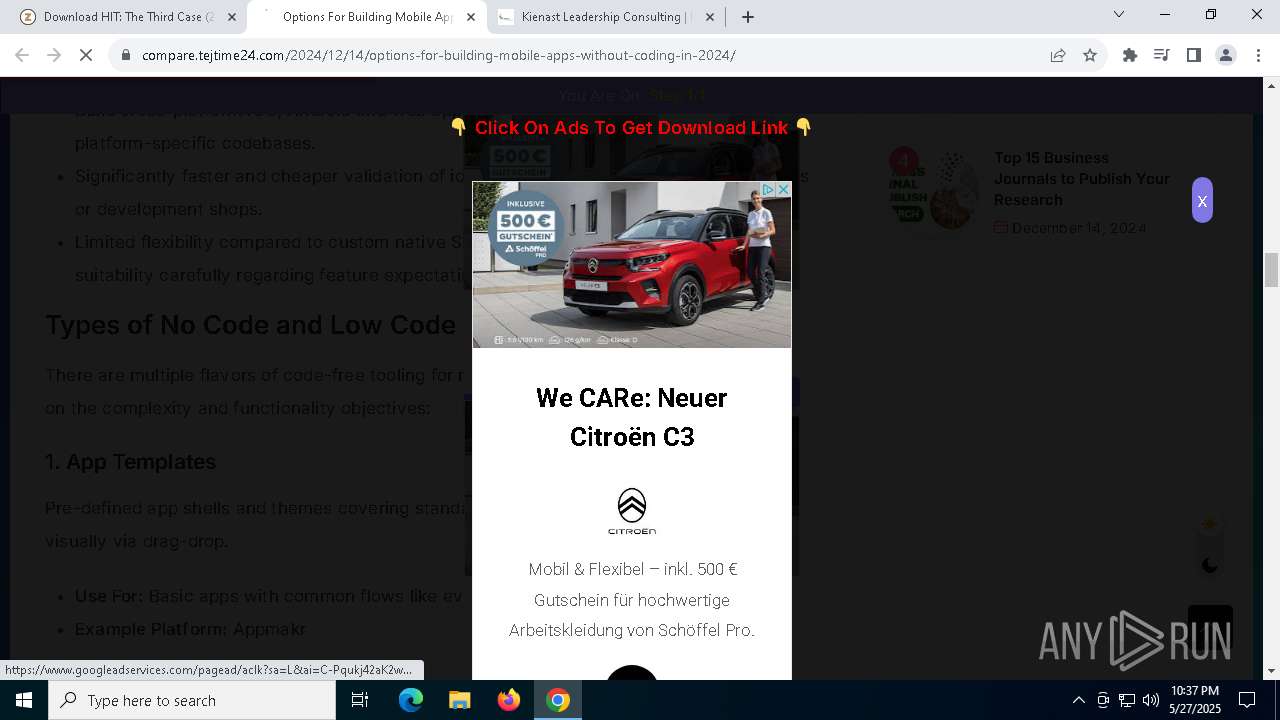Click the Citroën logo in the ad
The height and width of the screenshot is (720, 1280).
tap(632, 511)
